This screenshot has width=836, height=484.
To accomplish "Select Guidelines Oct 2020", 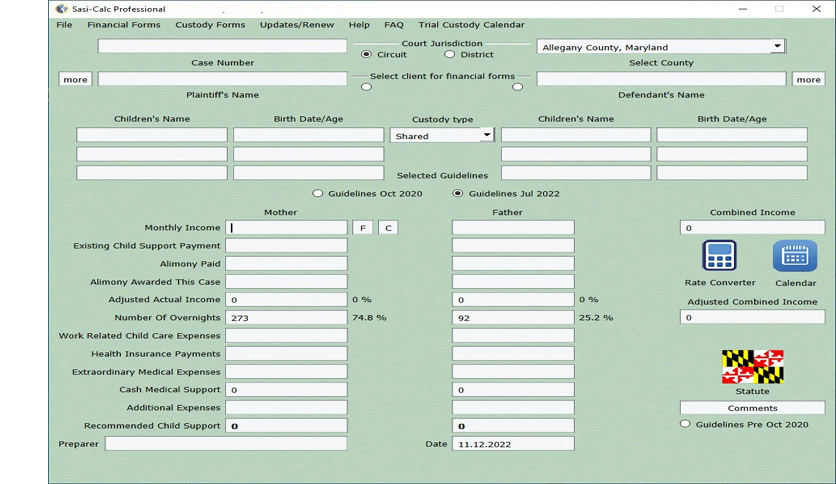I will (x=317, y=193).
